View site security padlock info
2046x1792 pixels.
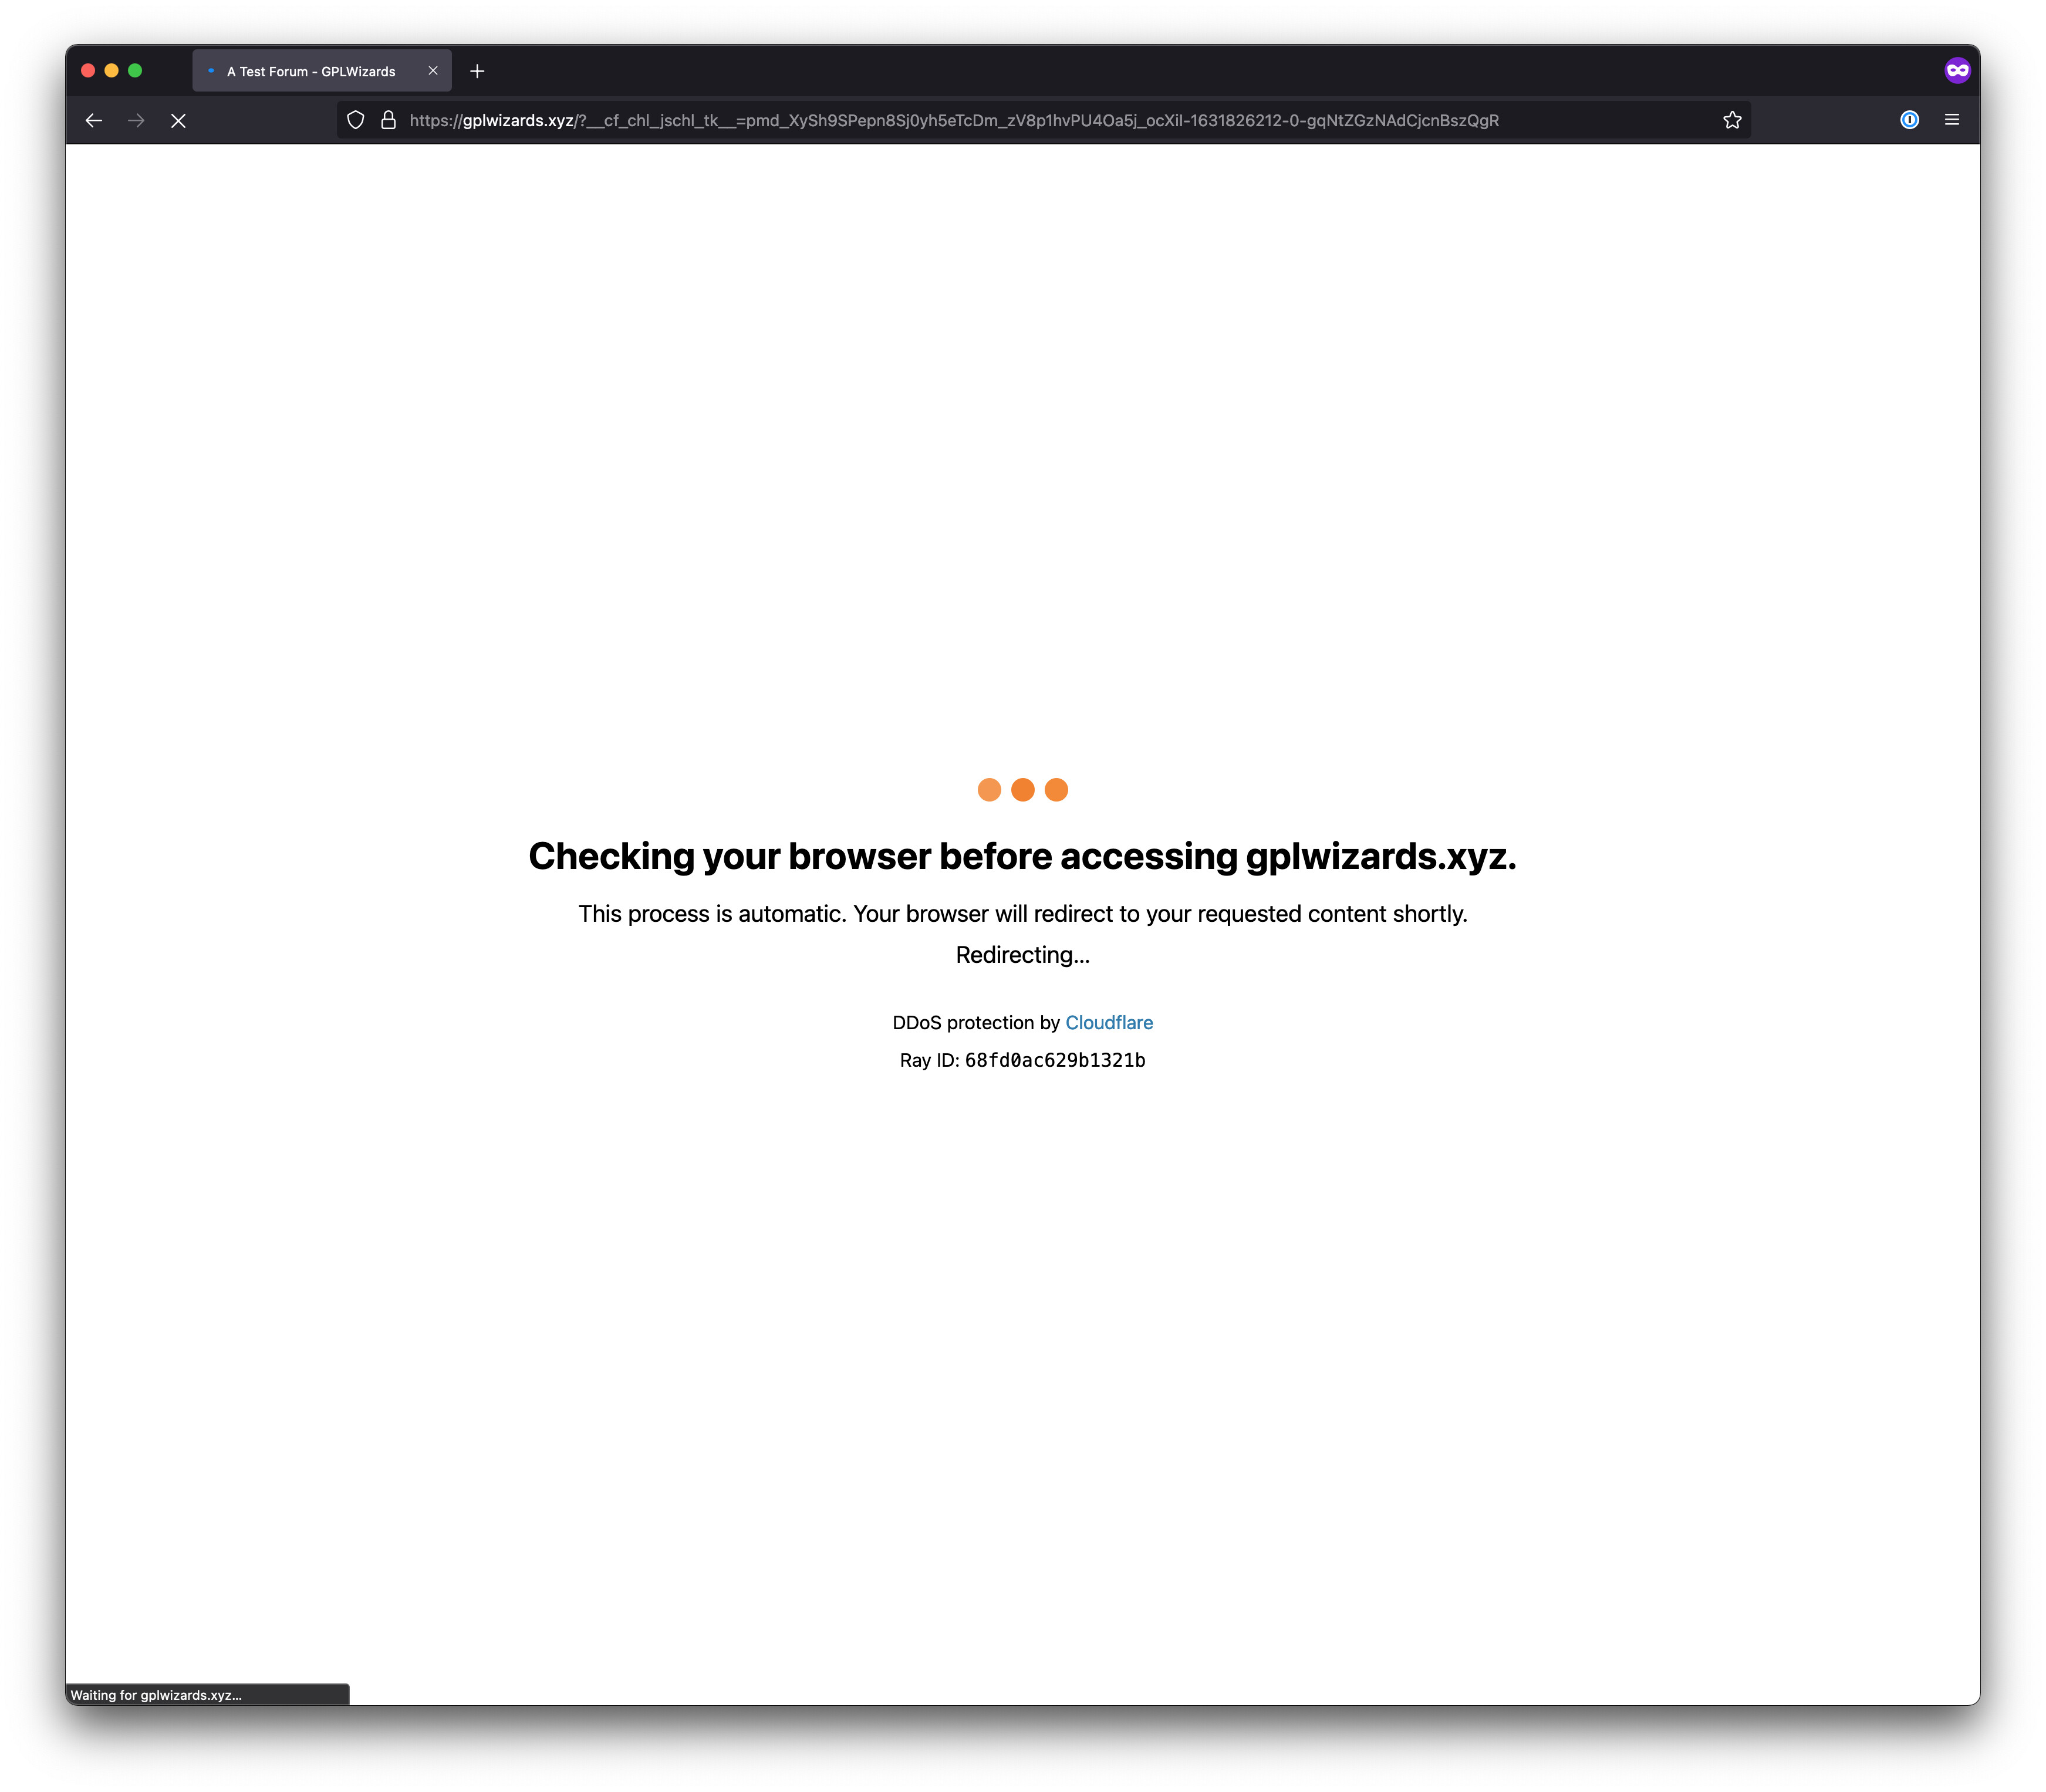[388, 120]
